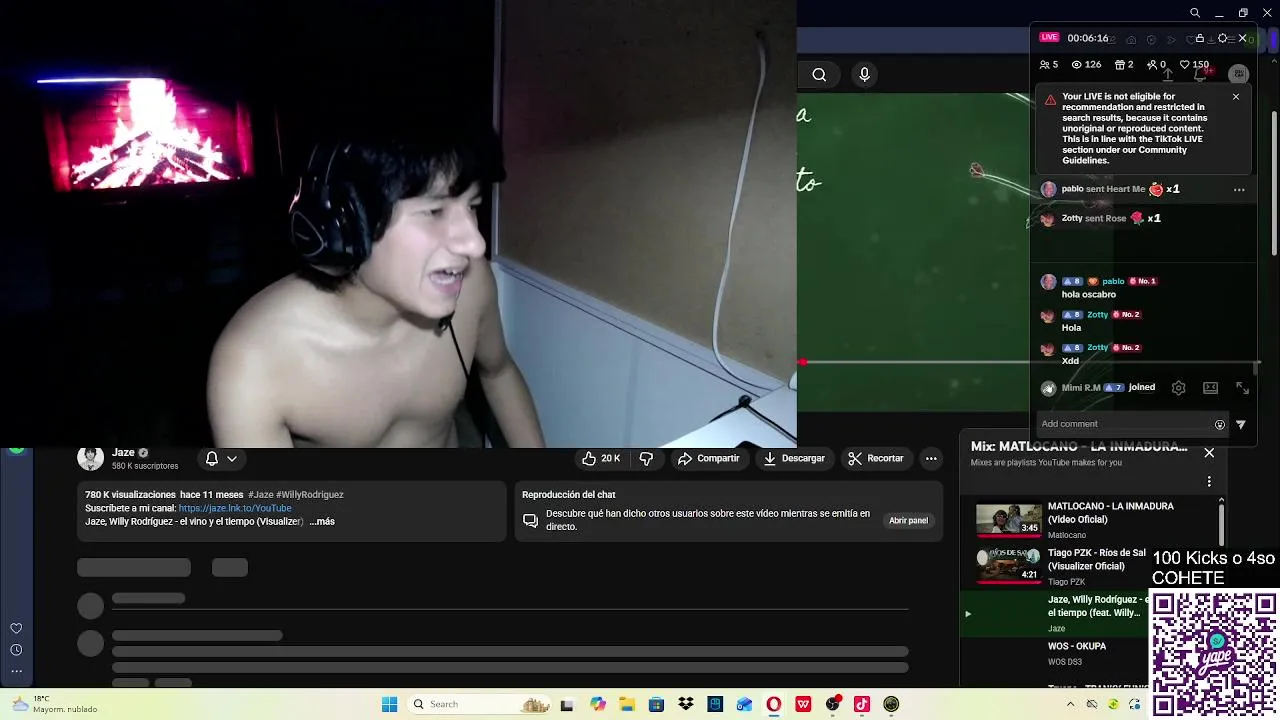1280x720 pixels.
Task: Open history clock icon in left sidebar
Action: point(16,650)
